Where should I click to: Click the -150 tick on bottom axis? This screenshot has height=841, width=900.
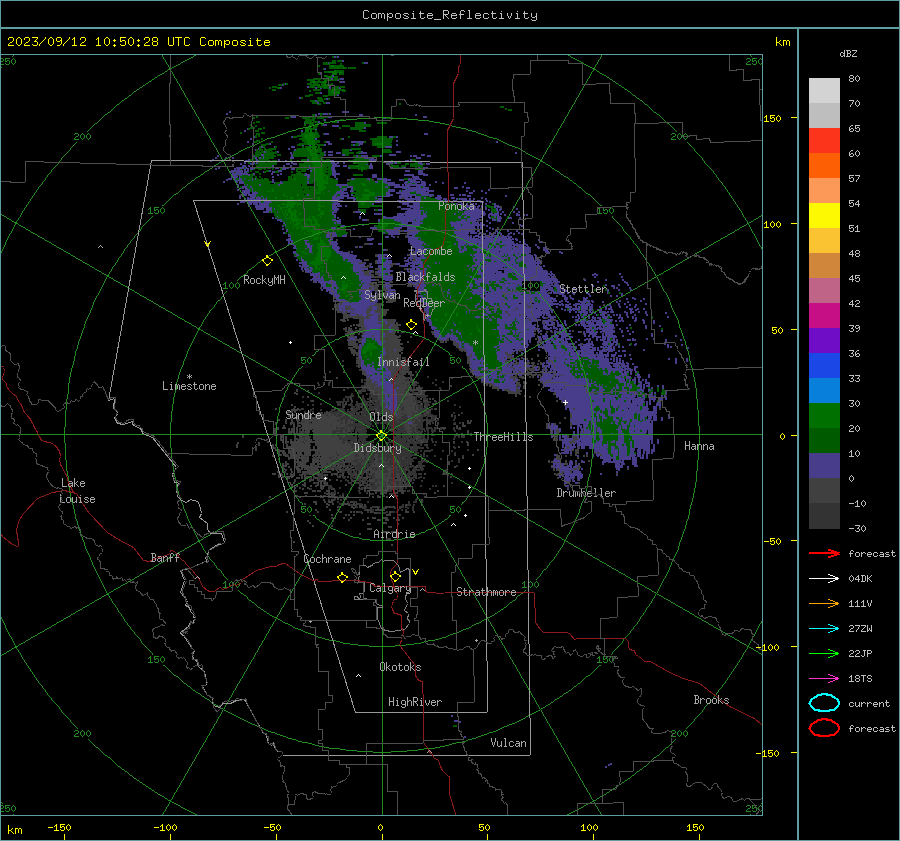(59, 827)
